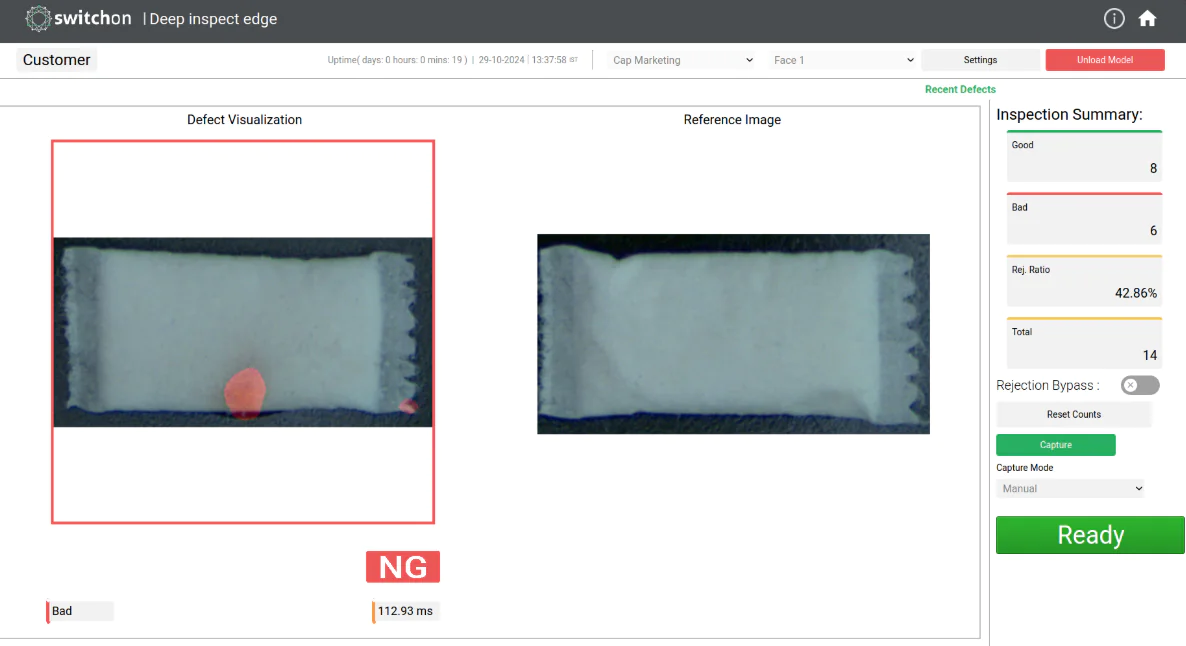Open the Recent Defects view

960,89
